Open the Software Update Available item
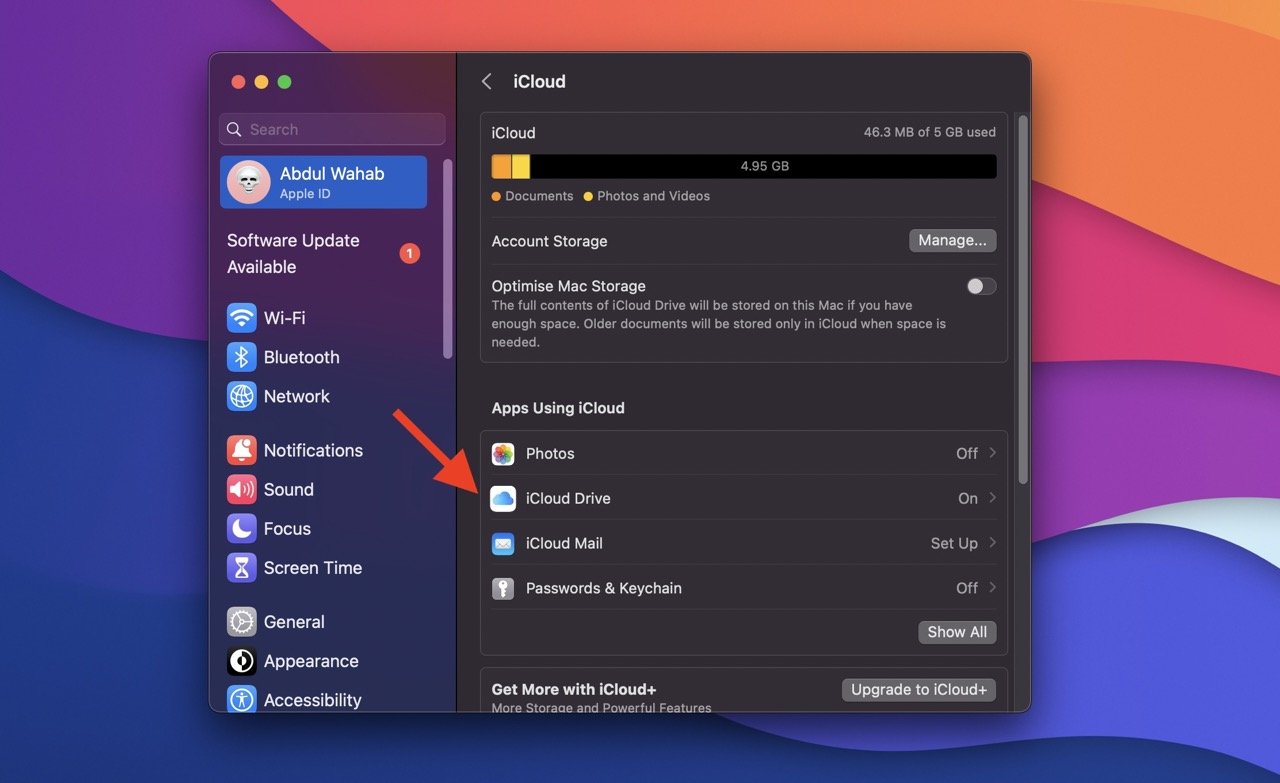 [x=323, y=254]
